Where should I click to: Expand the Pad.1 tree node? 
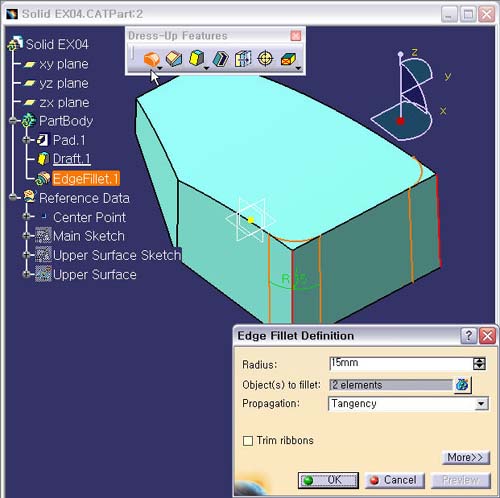click(26, 140)
